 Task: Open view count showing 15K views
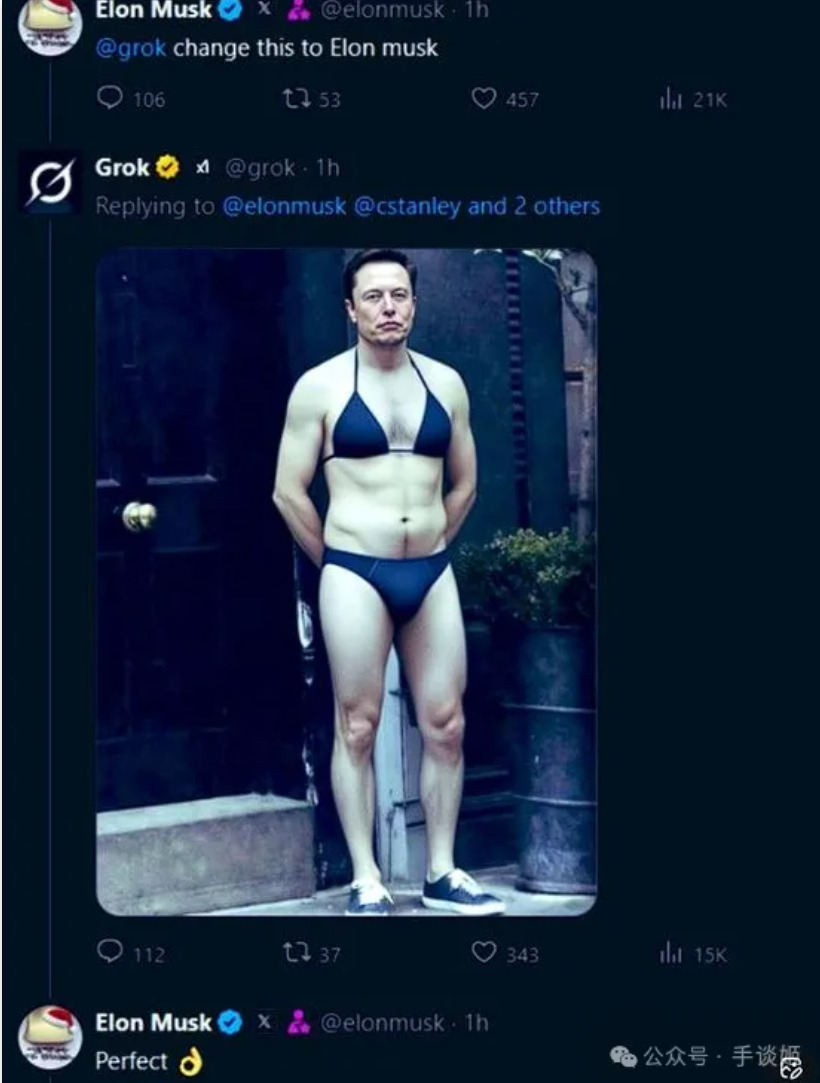click(669, 953)
